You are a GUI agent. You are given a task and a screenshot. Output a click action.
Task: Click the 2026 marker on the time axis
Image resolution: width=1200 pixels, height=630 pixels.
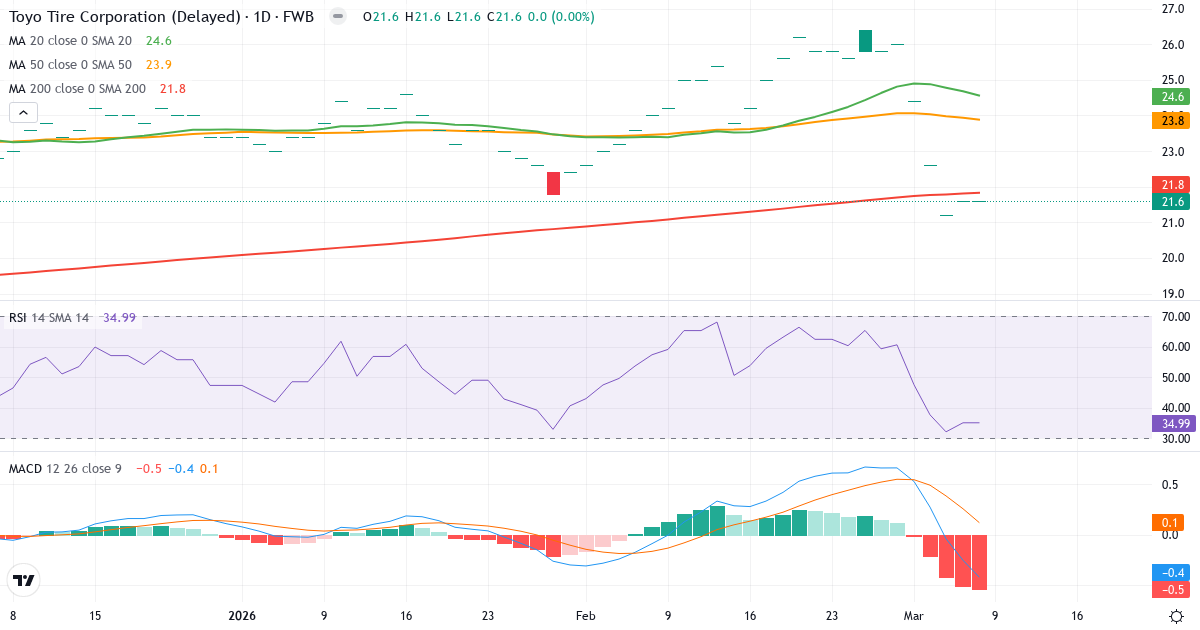240,617
